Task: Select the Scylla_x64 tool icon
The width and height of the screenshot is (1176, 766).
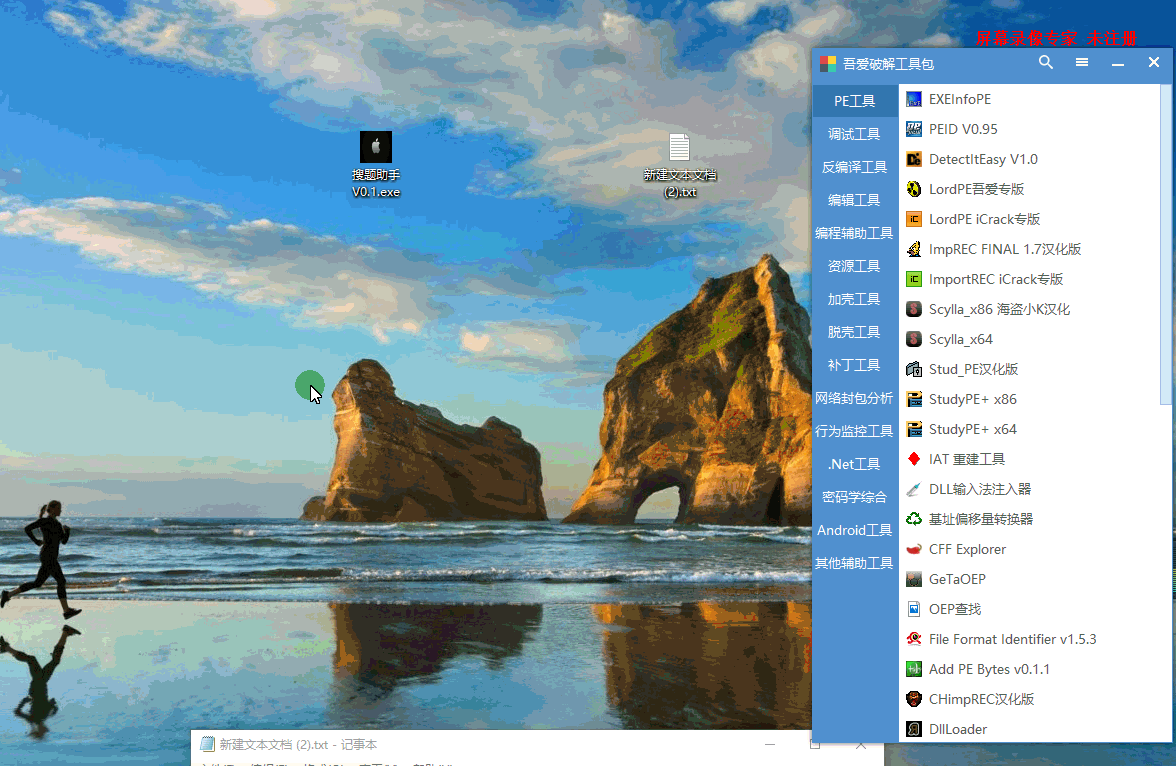Action: [x=914, y=339]
